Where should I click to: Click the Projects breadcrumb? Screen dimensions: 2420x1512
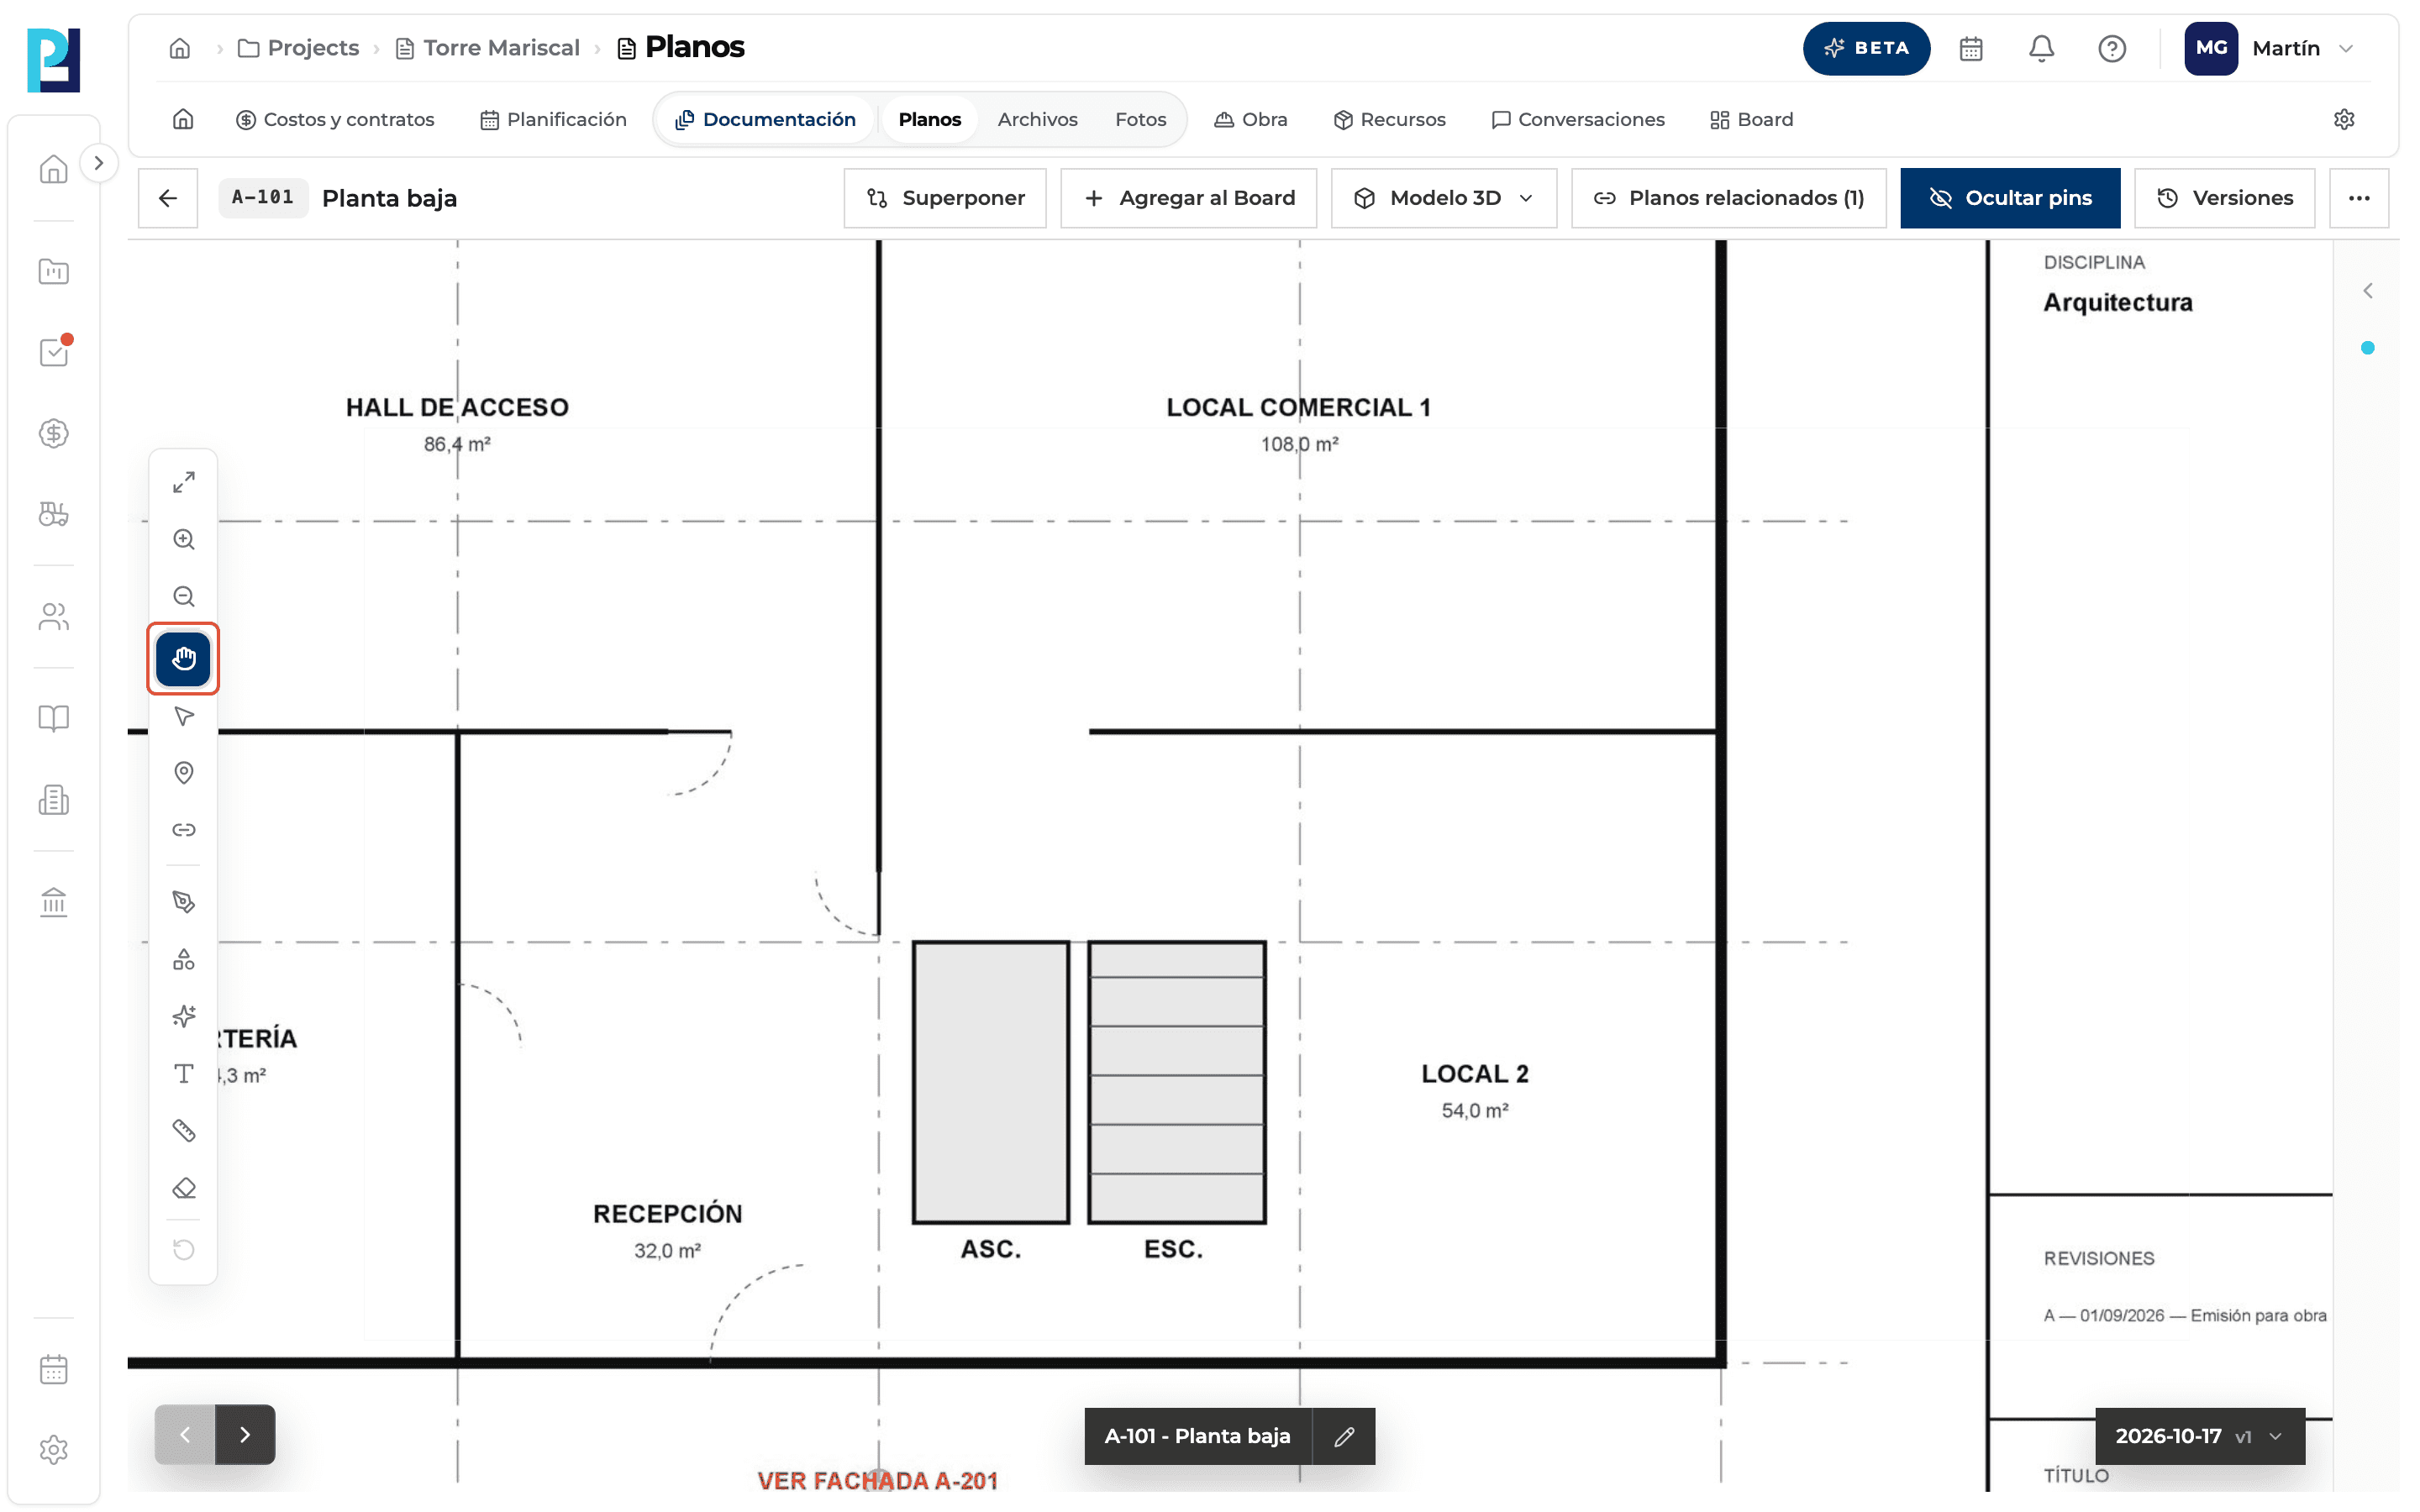(298, 48)
